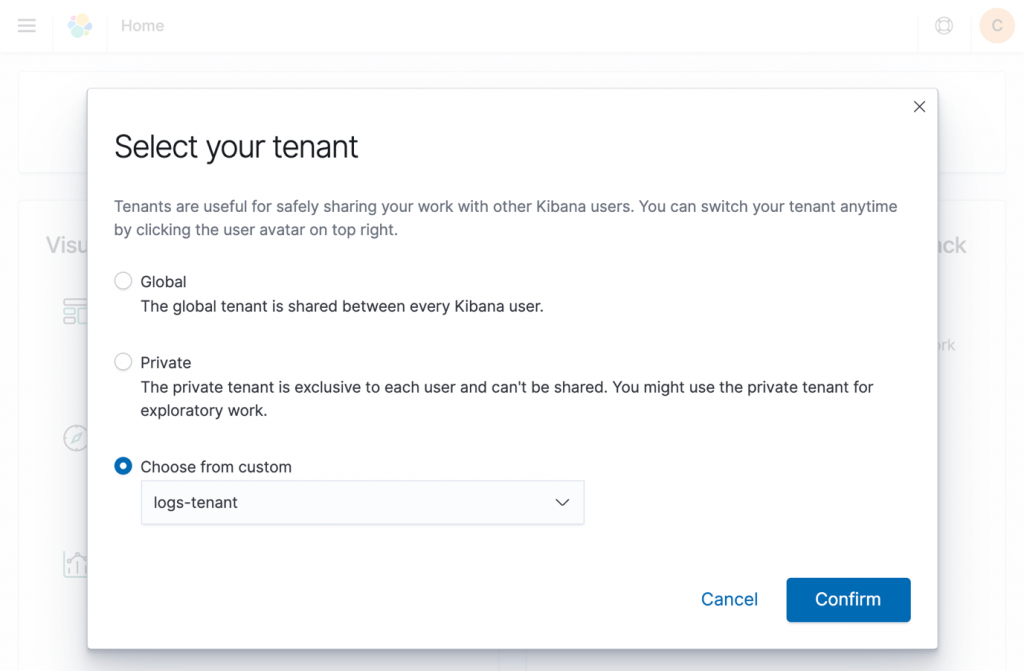
Task: Select the Private tenant radio button
Action: (122, 362)
